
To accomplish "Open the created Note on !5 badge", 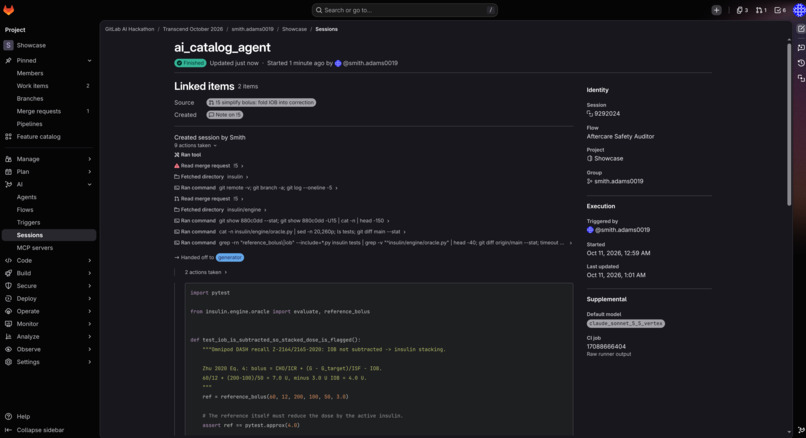I will [225, 115].
